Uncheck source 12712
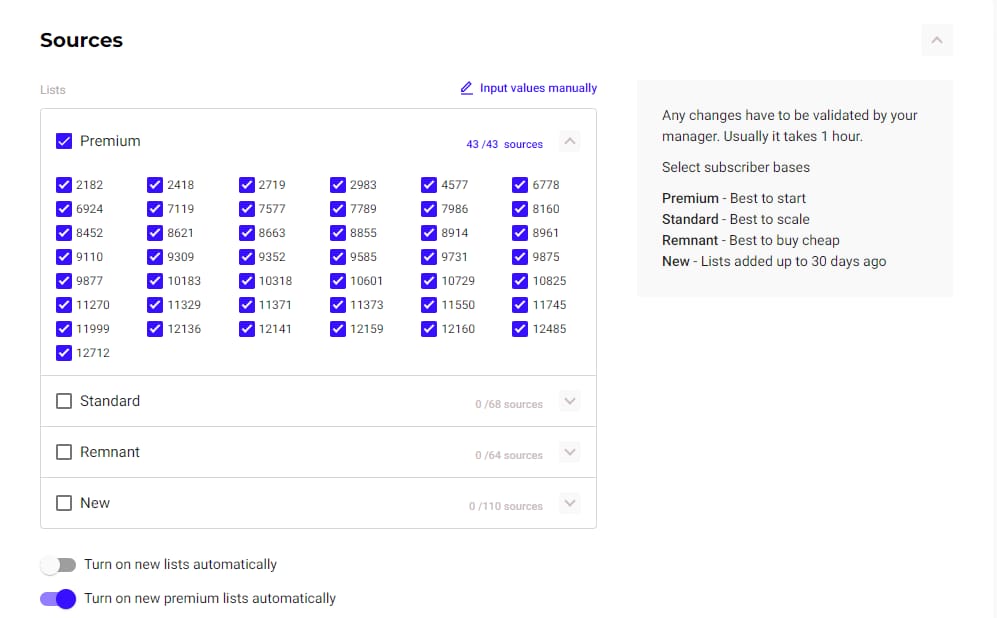997x618 pixels. click(64, 353)
